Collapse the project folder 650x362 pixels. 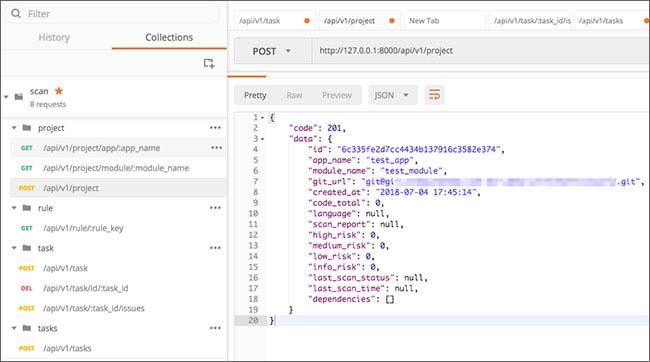point(14,128)
